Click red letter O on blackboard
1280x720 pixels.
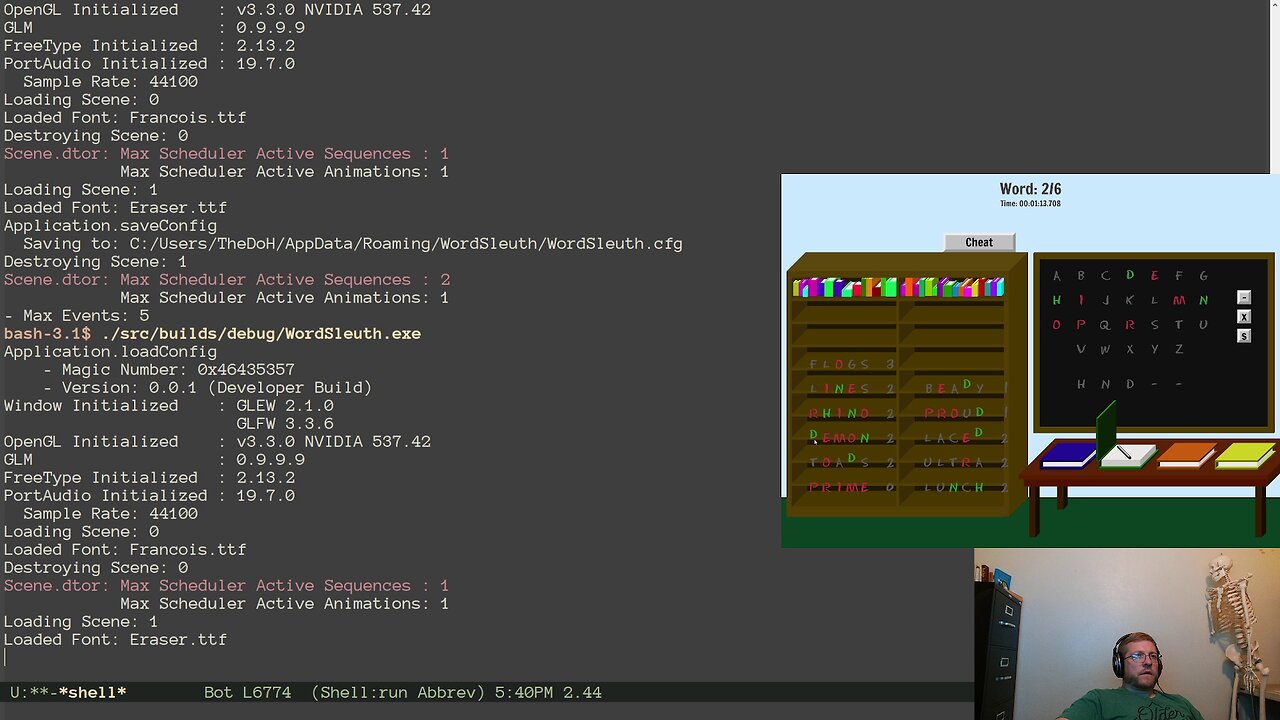pos(1056,325)
